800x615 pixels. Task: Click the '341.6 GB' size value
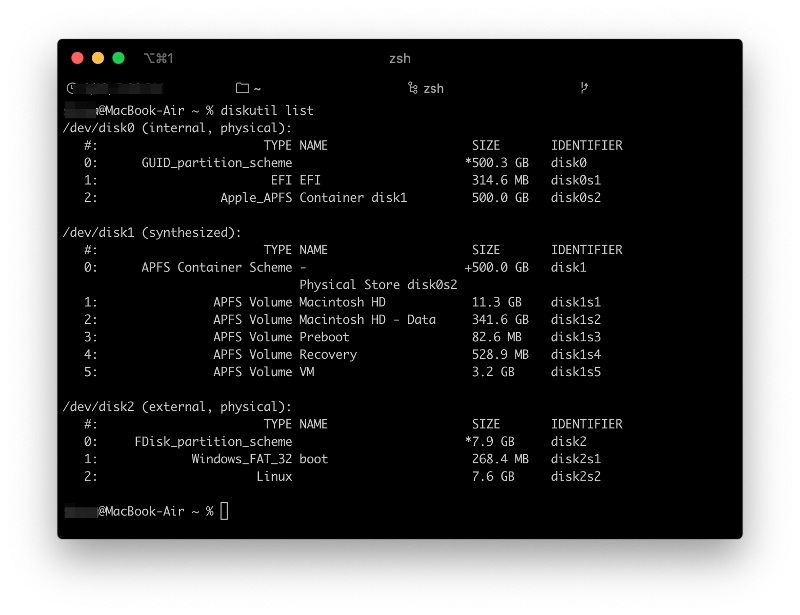[x=501, y=319]
